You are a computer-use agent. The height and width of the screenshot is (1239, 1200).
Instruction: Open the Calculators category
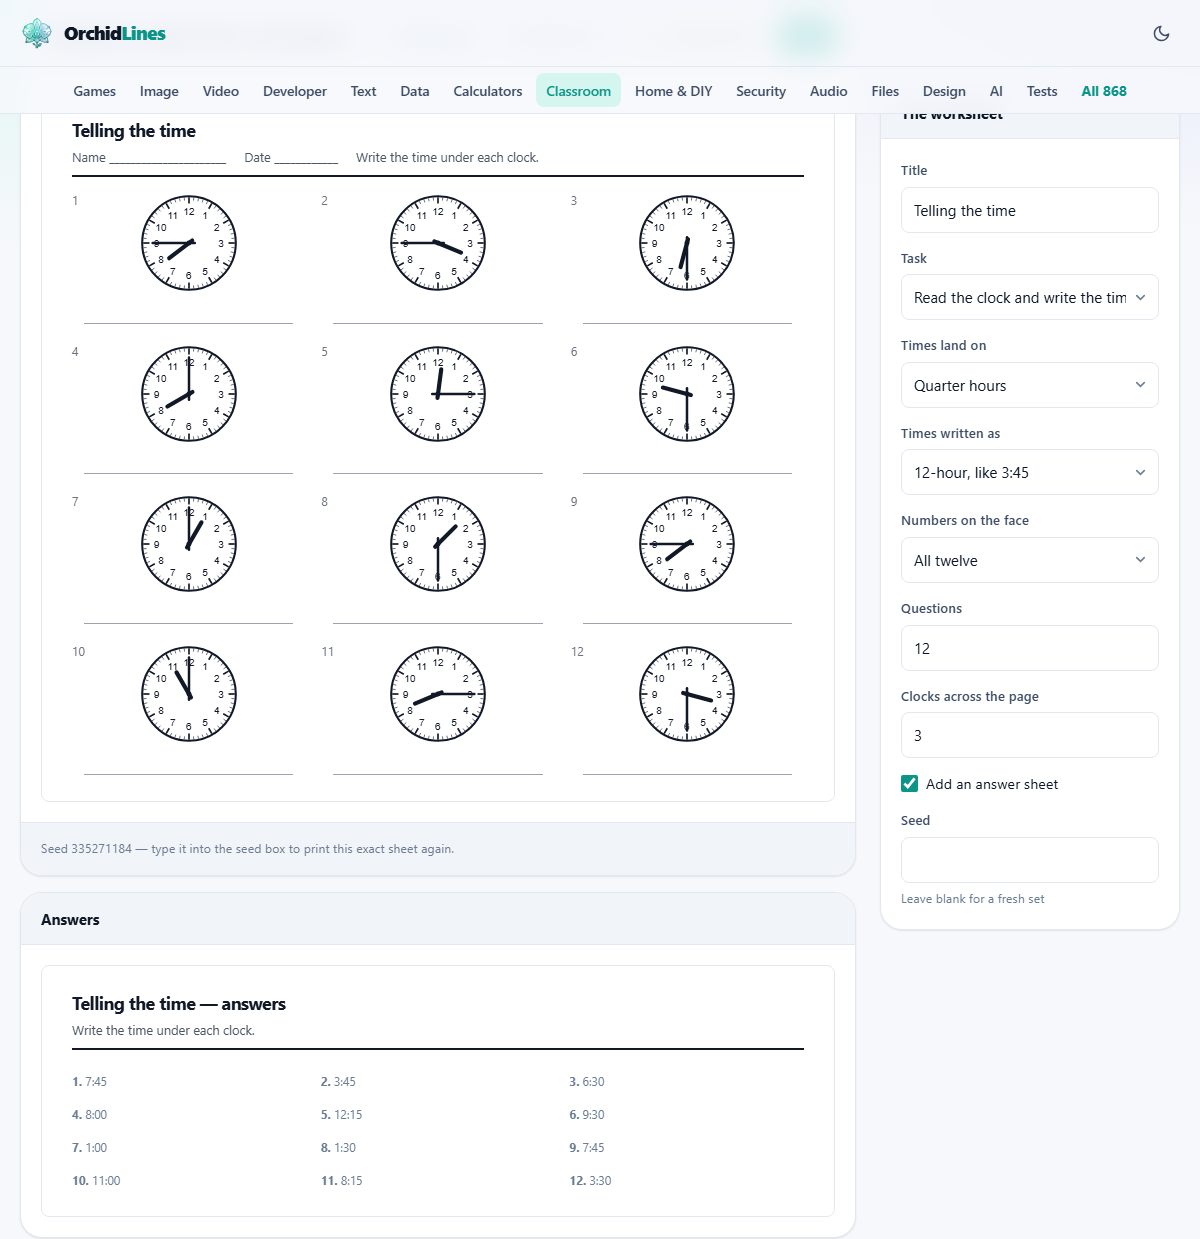[x=488, y=91]
